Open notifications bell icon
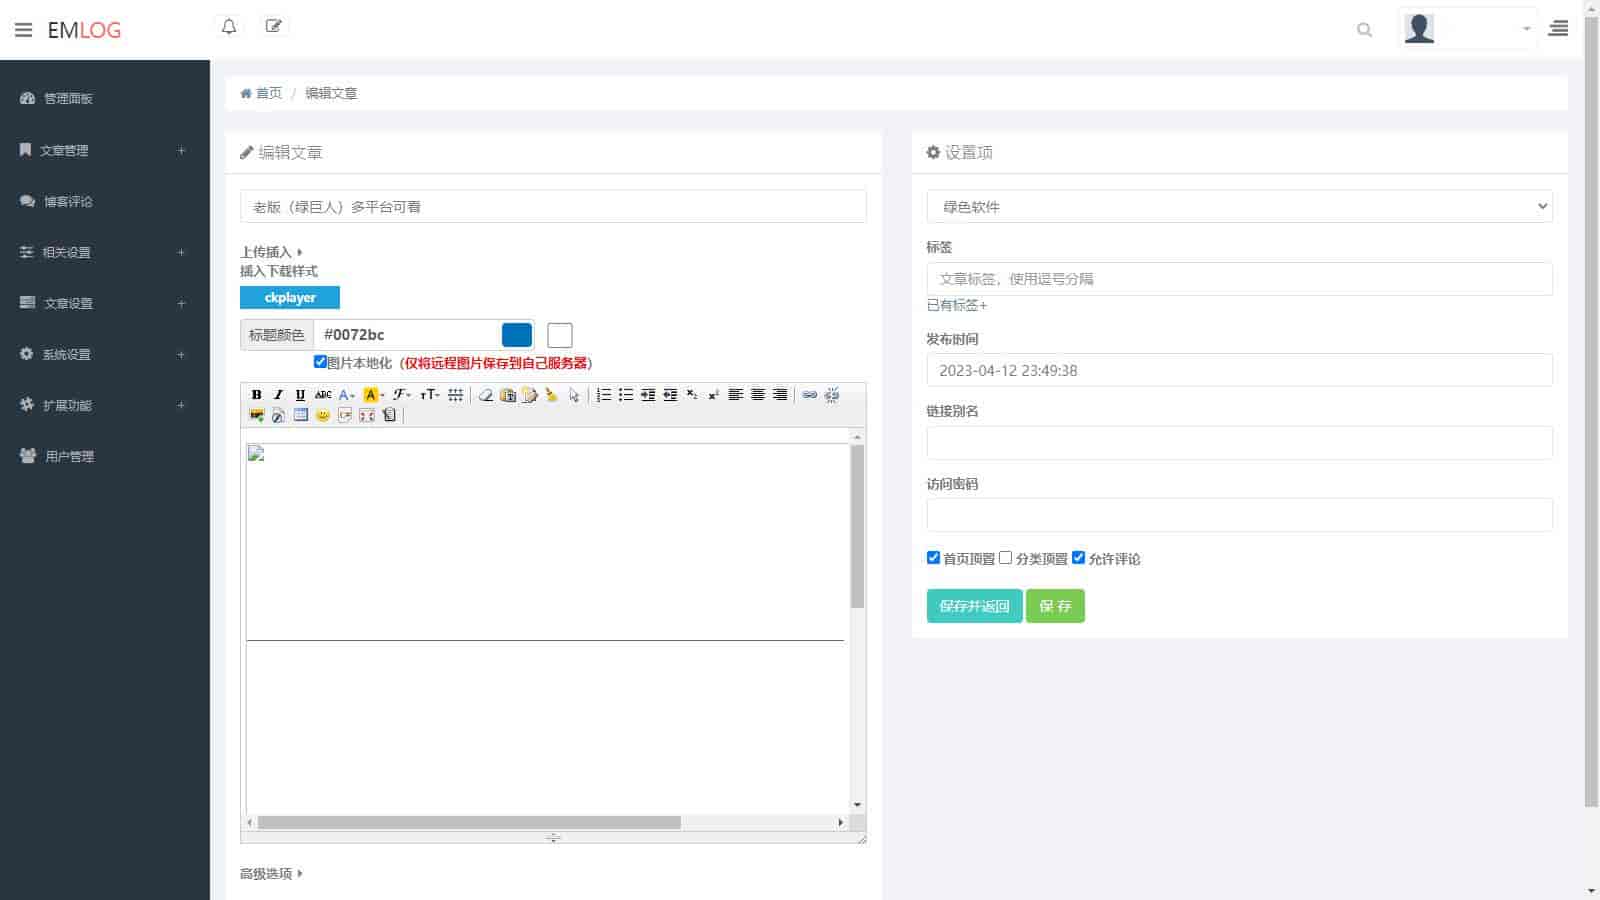 click(229, 27)
